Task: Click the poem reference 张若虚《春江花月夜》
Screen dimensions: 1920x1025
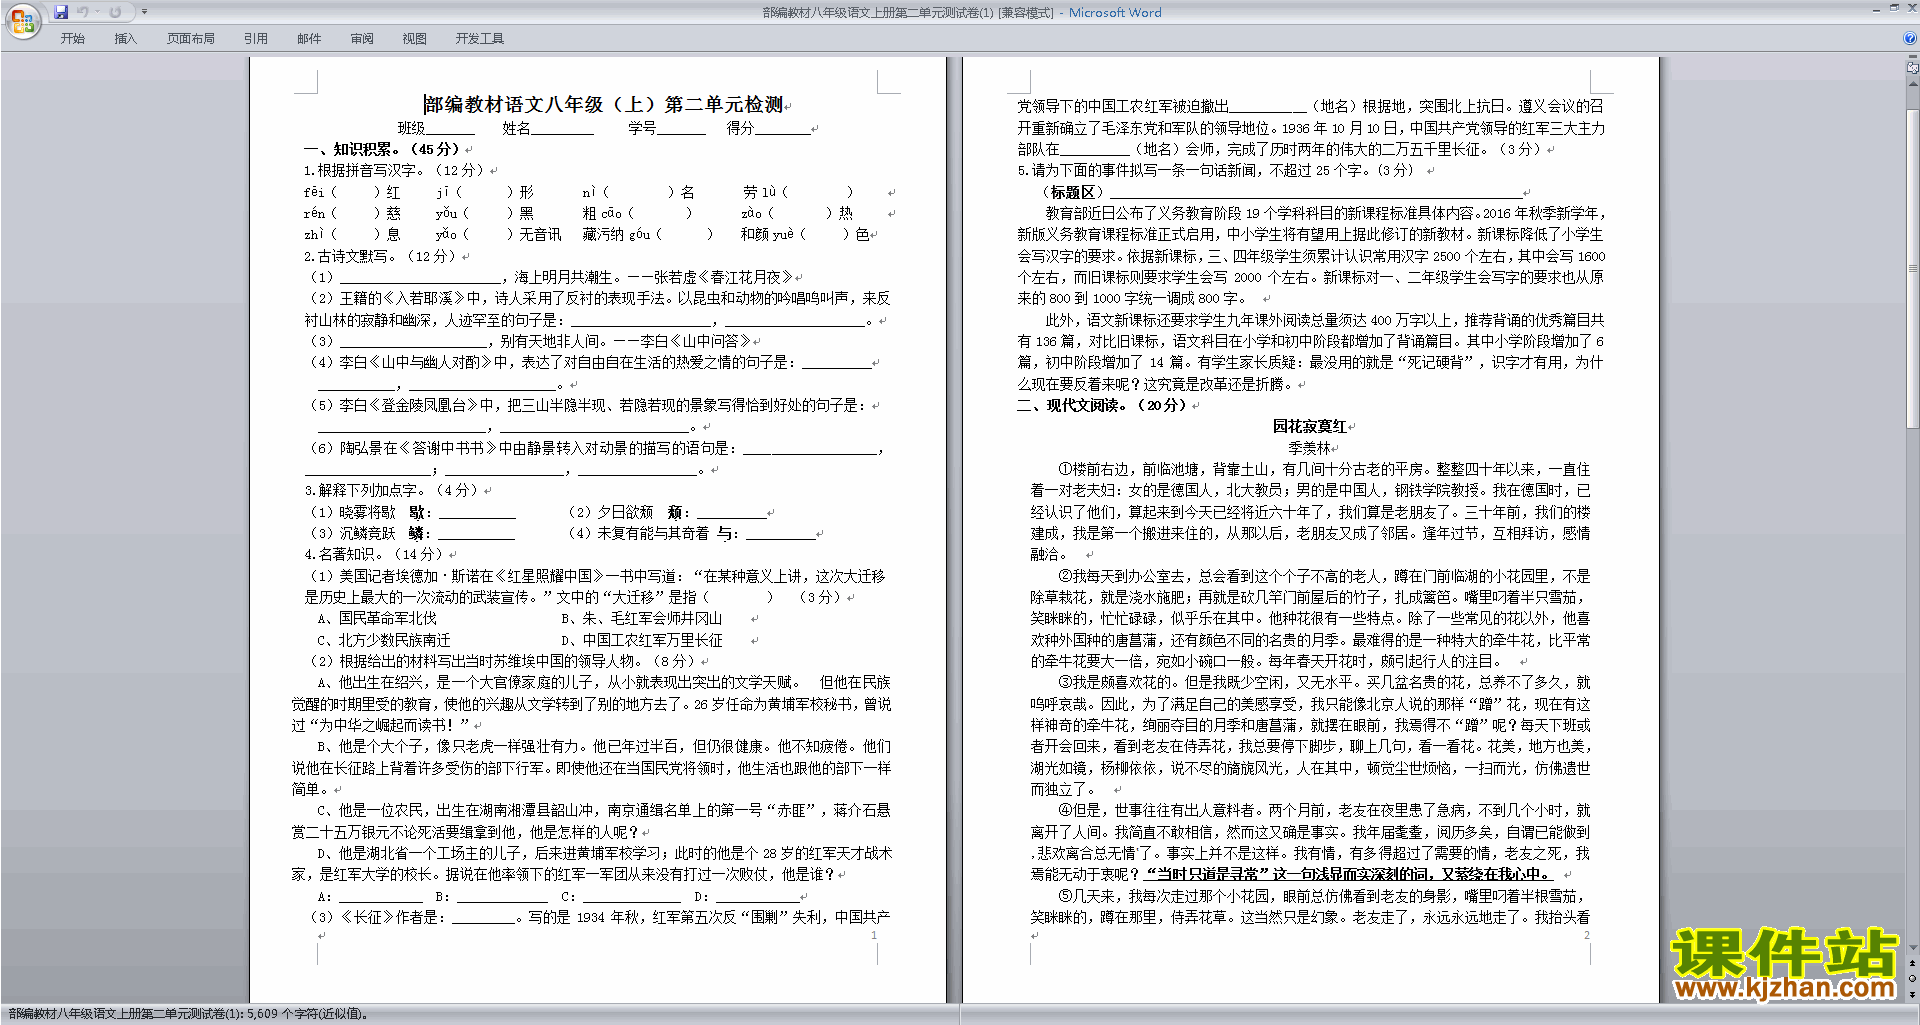Action: coord(723,277)
